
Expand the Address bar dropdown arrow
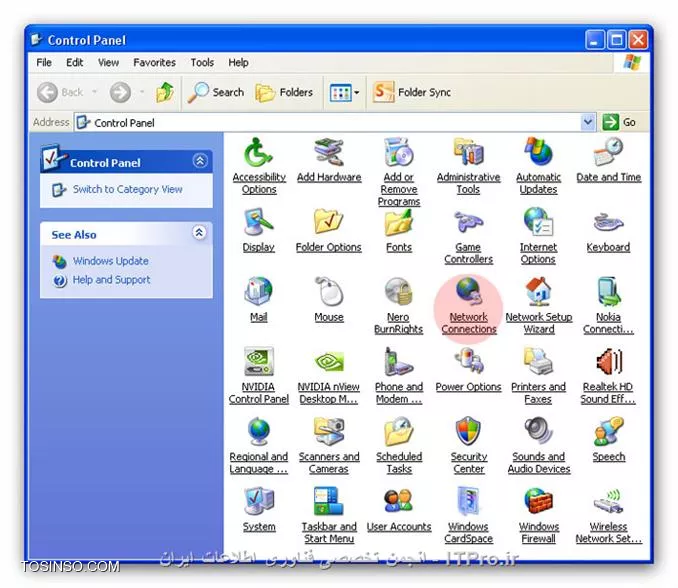(588, 122)
